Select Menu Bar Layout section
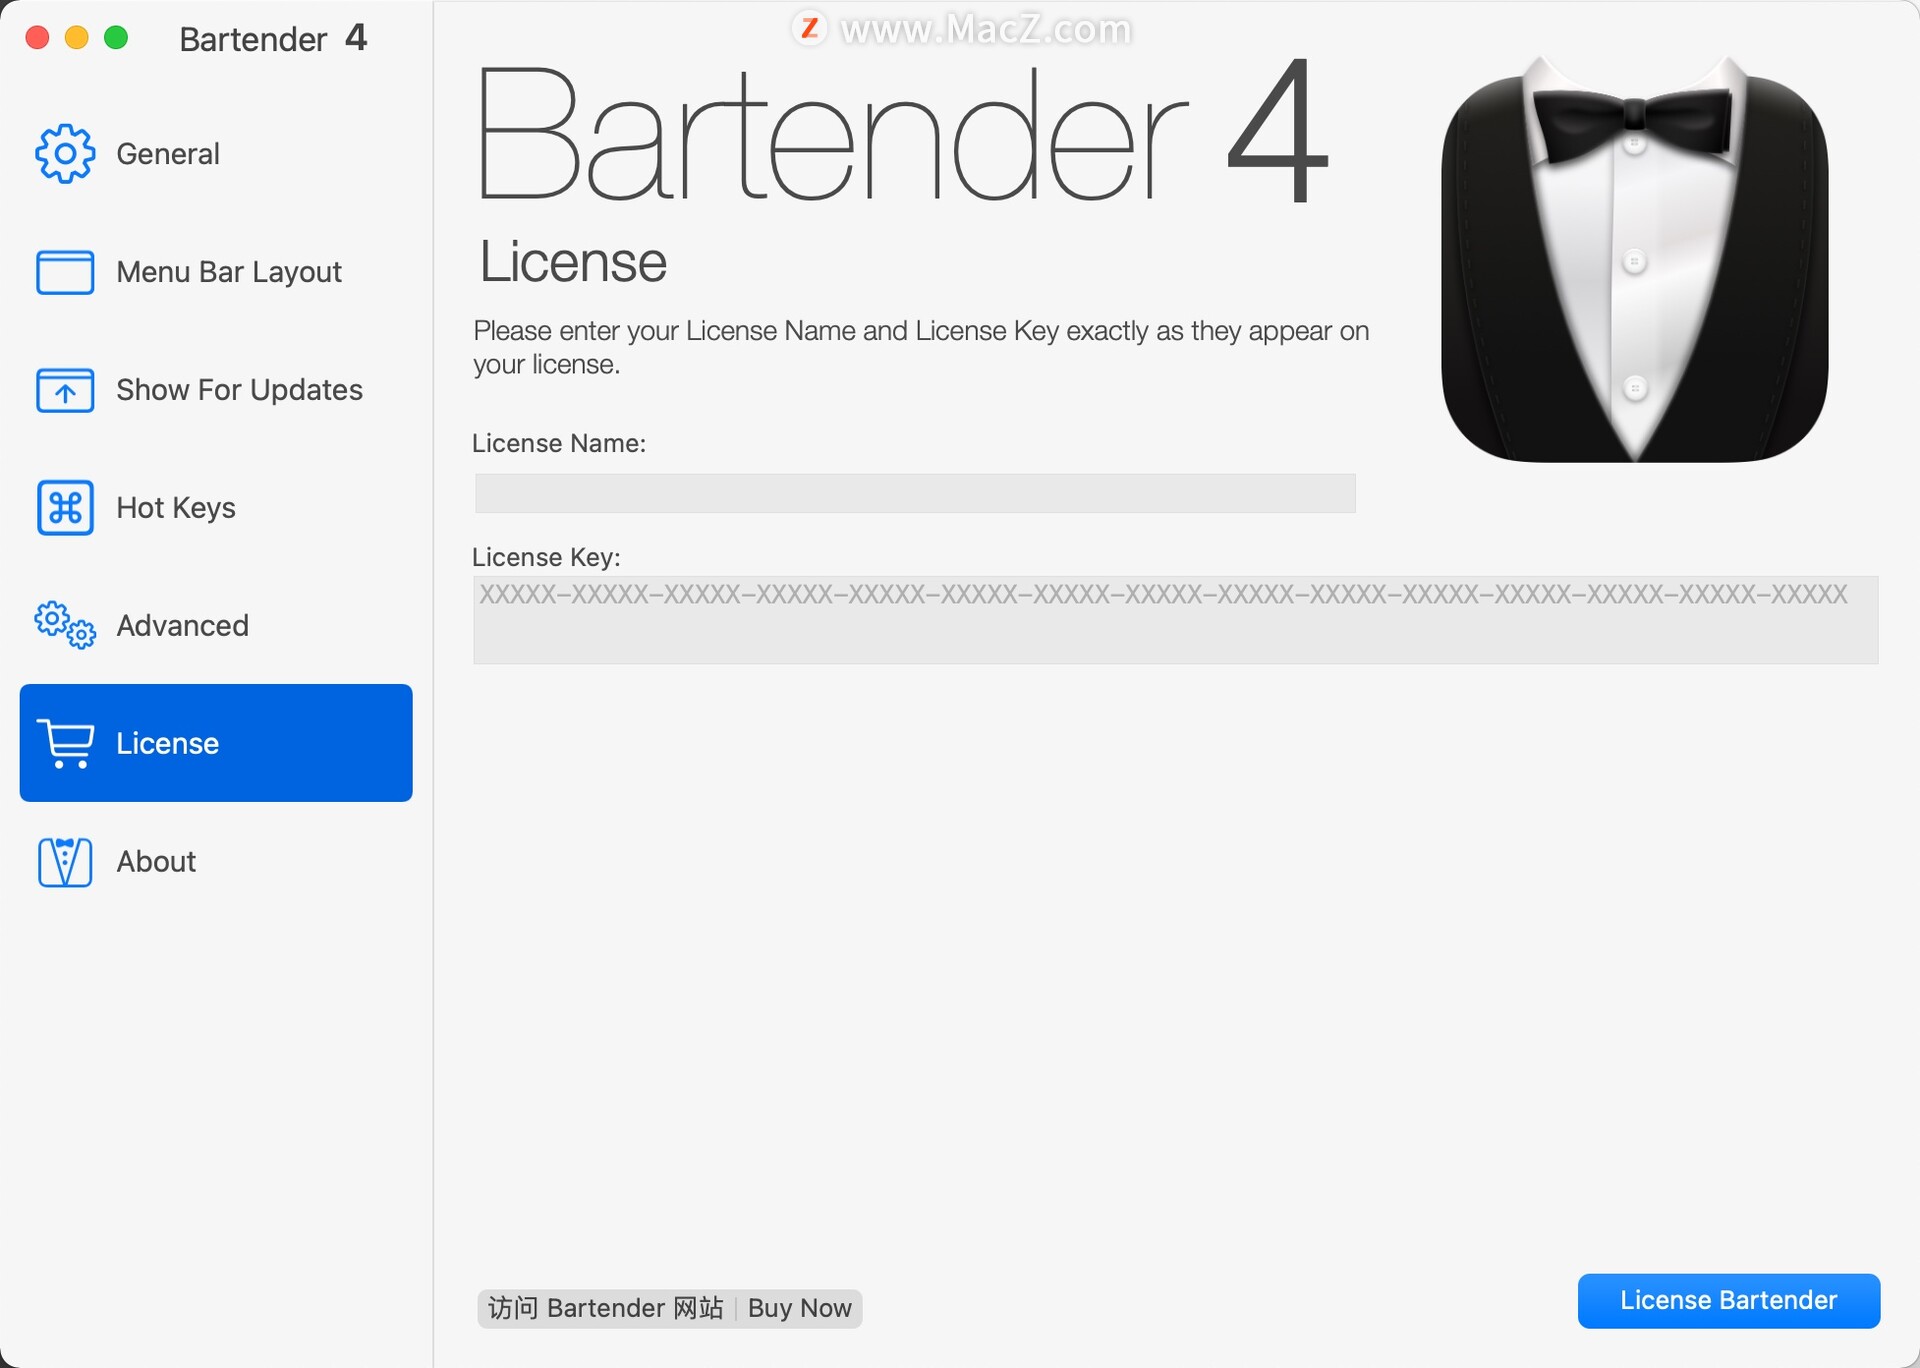This screenshot has height=1368, width=1920. pos(216,269)
